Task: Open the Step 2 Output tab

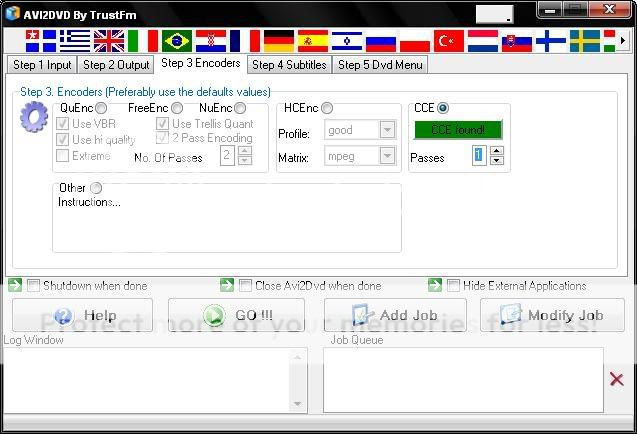Action: [116, 65]
